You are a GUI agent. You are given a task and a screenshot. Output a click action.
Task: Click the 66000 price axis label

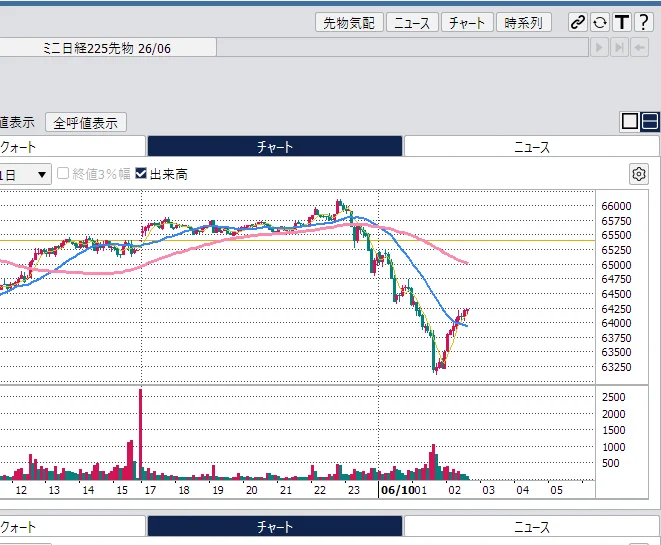(x=616, y=206)
